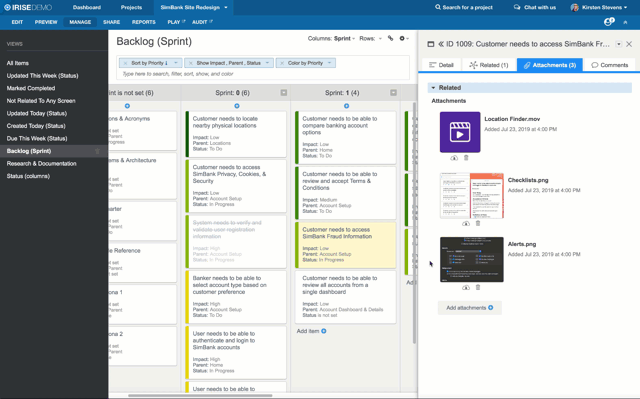Close the ID 1009 detail panel
The width and height of the screenshot is (640, 399).
629,44
